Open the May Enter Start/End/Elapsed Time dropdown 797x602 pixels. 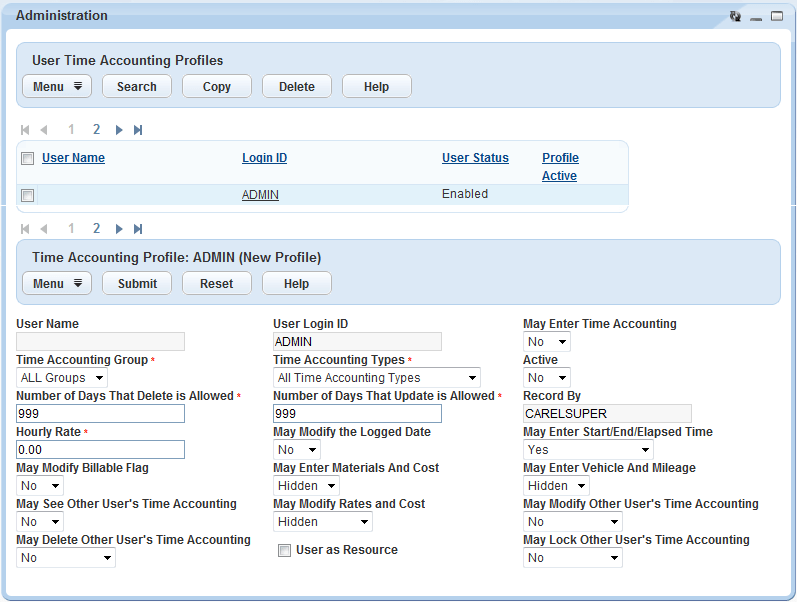(x=588, y=450)
